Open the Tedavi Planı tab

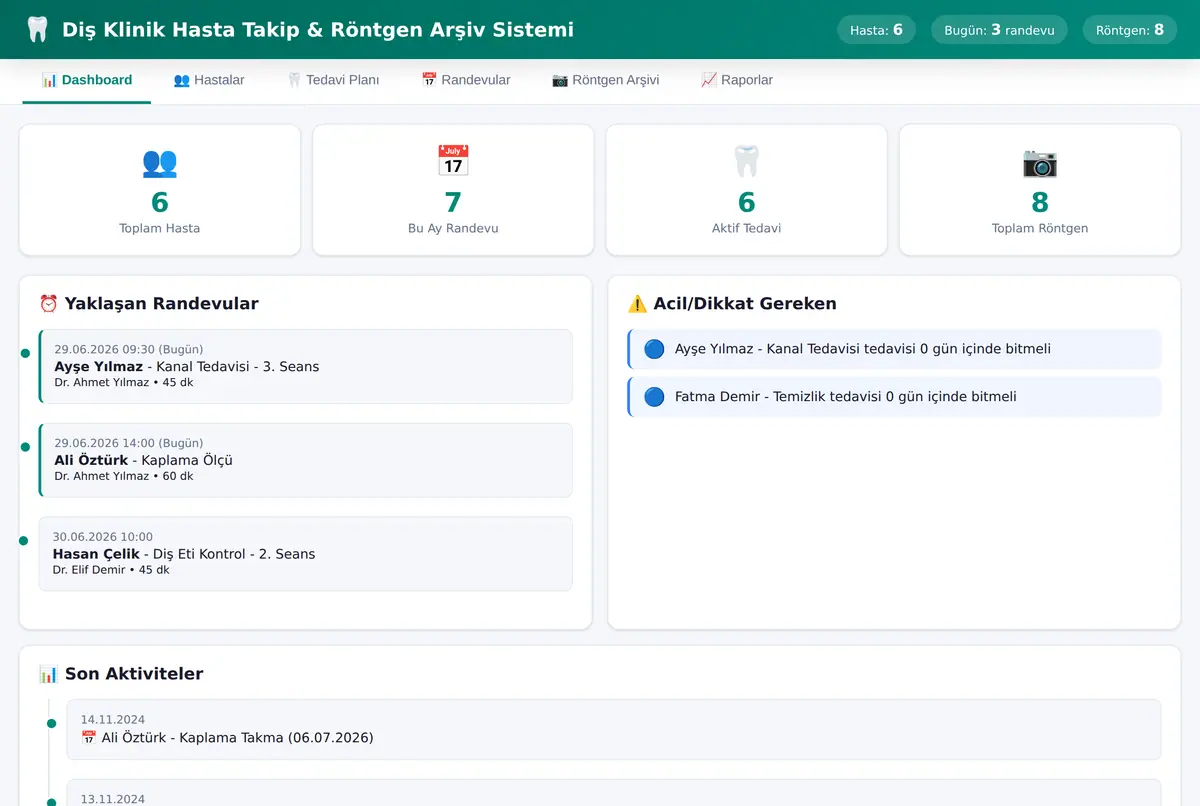(333, 80)
